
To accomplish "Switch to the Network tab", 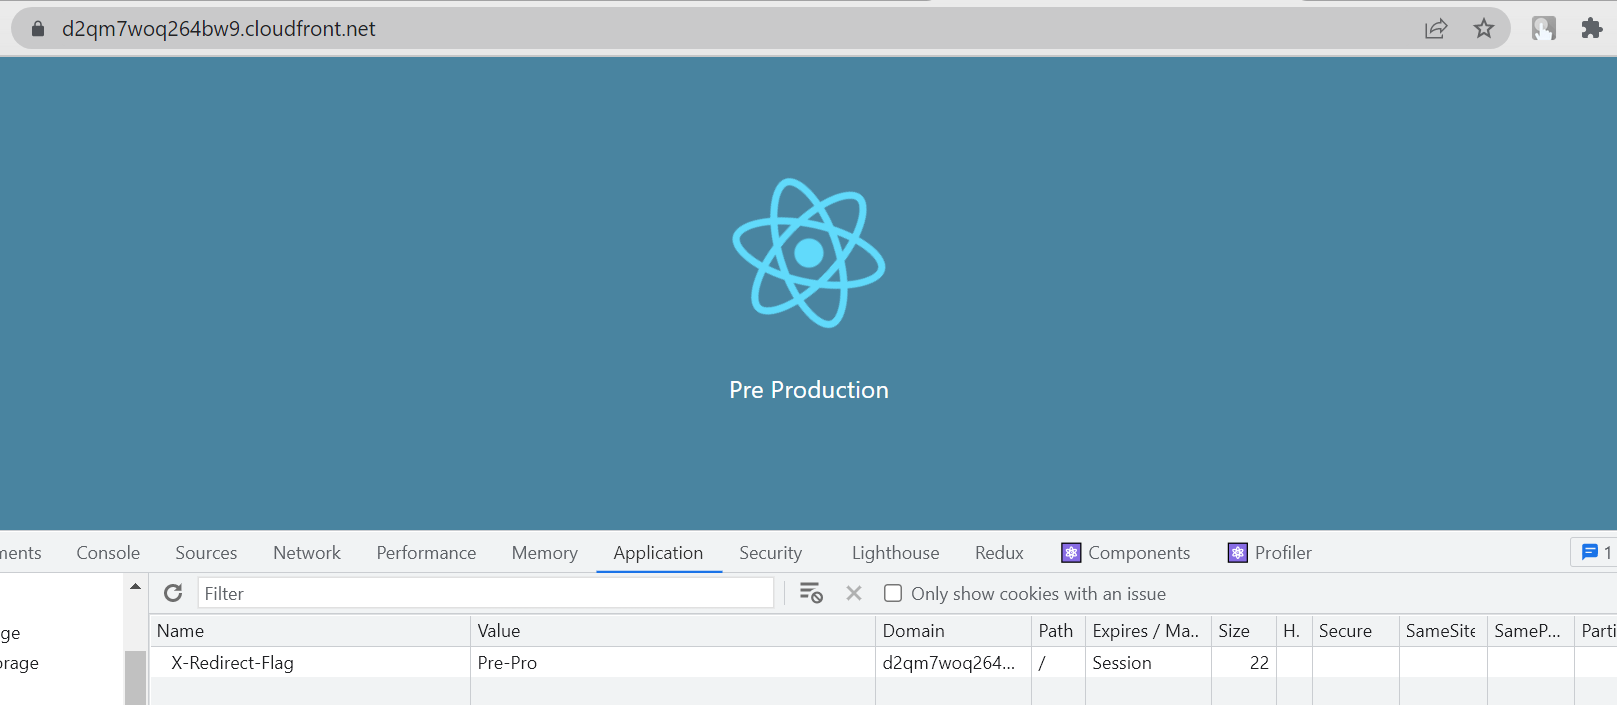I will (307, 553).
